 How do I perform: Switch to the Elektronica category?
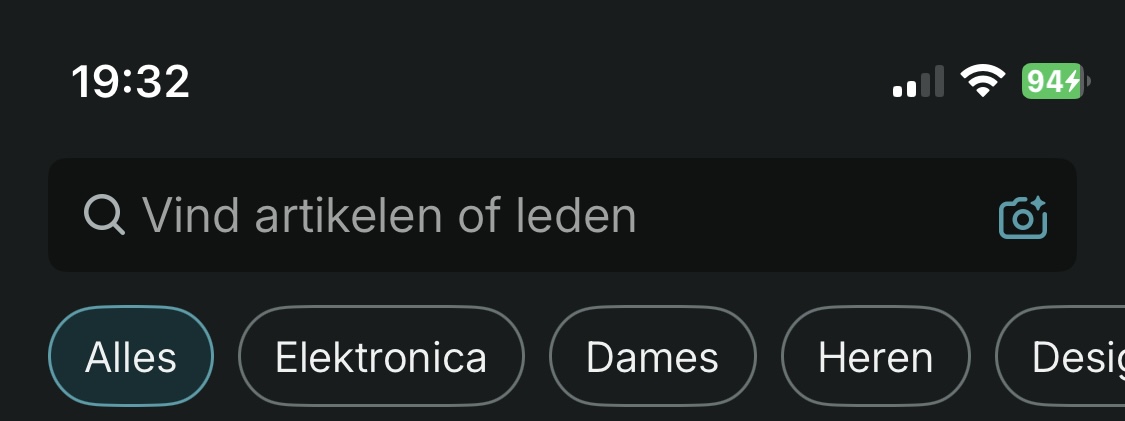tap(381, 357)
